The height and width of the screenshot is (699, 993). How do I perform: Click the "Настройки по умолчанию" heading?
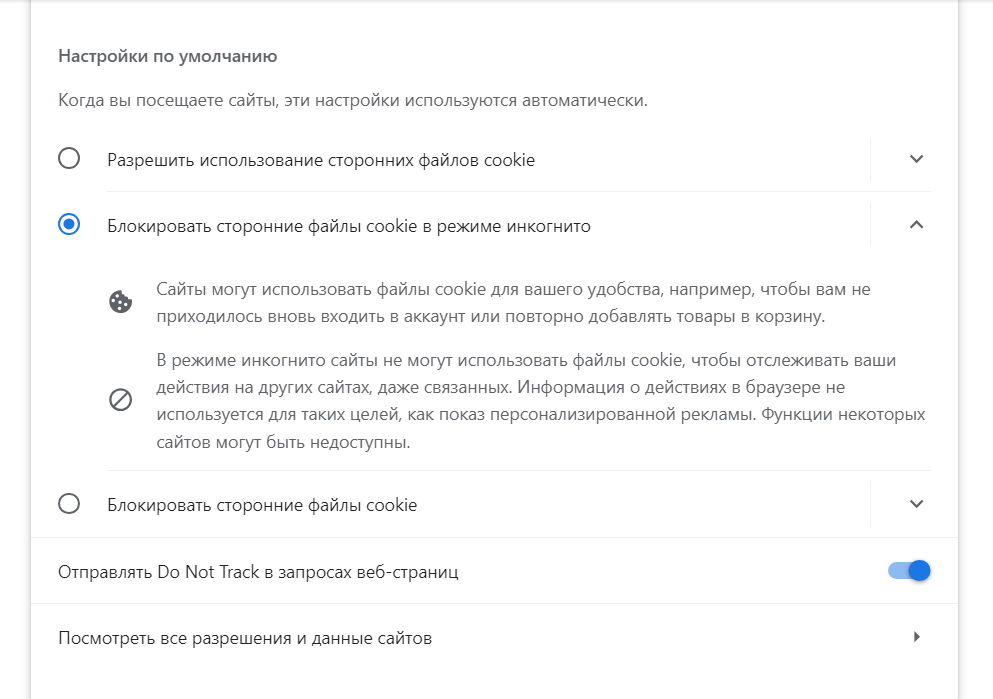pos(167,56)
